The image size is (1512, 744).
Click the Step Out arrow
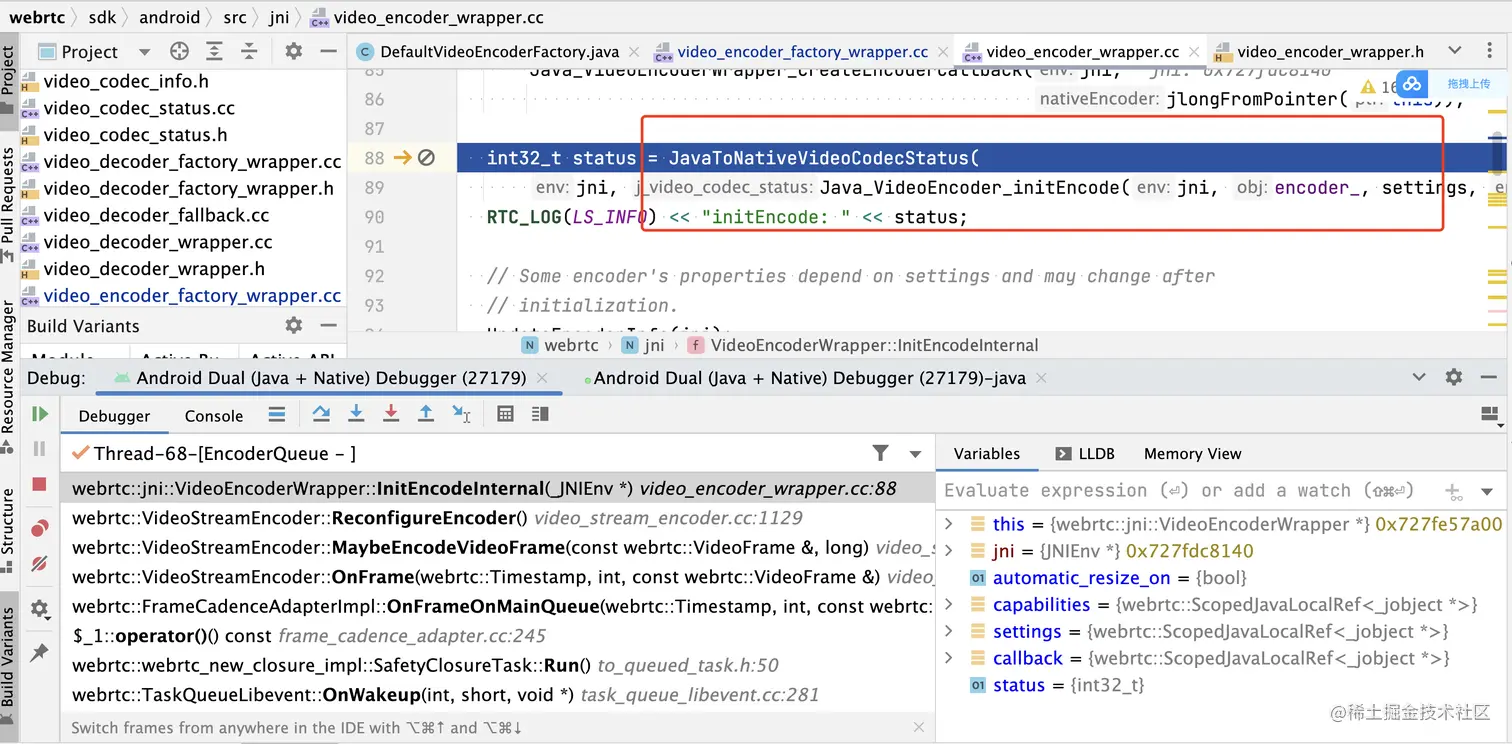(426, 414)
